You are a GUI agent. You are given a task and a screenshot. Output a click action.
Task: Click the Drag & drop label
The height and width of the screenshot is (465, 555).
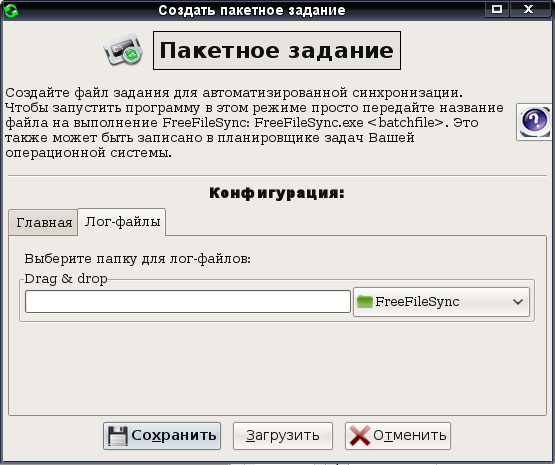coord(66,279)
